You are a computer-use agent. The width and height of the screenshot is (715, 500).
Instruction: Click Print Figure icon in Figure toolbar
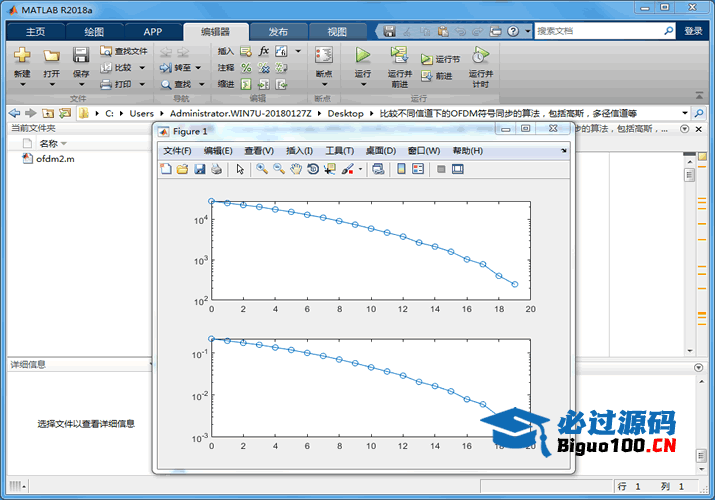[216, 169]
